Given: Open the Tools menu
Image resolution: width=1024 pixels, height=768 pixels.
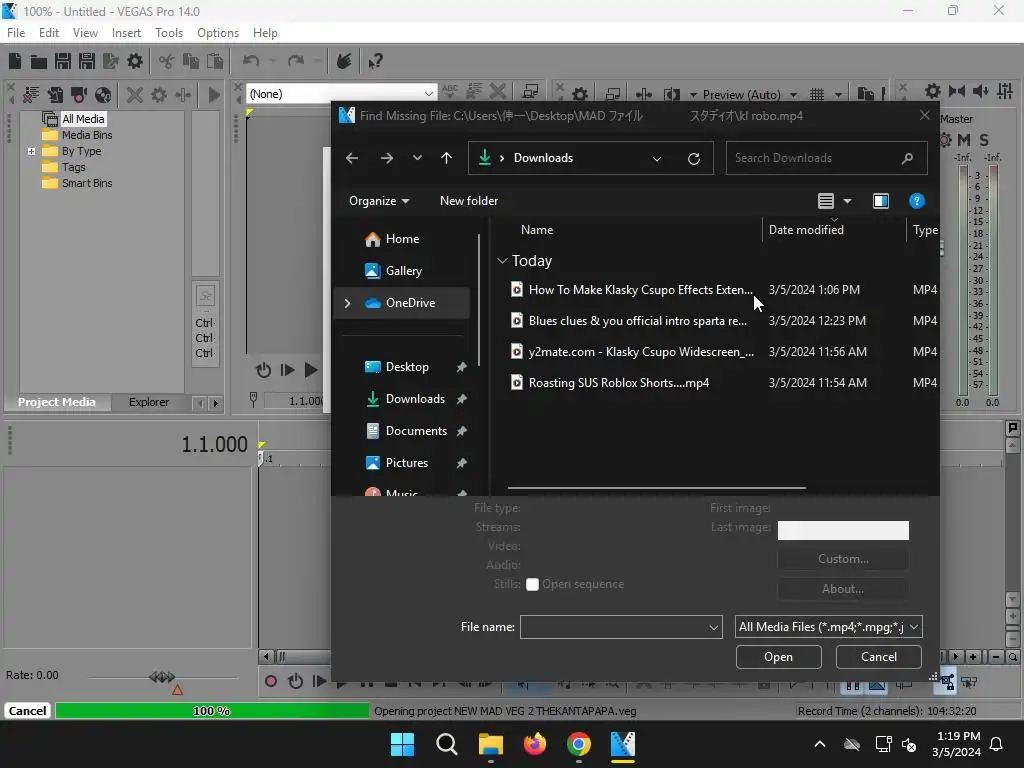Looking at the screenshot, I should pyautogui.click(x=168, y=33).
